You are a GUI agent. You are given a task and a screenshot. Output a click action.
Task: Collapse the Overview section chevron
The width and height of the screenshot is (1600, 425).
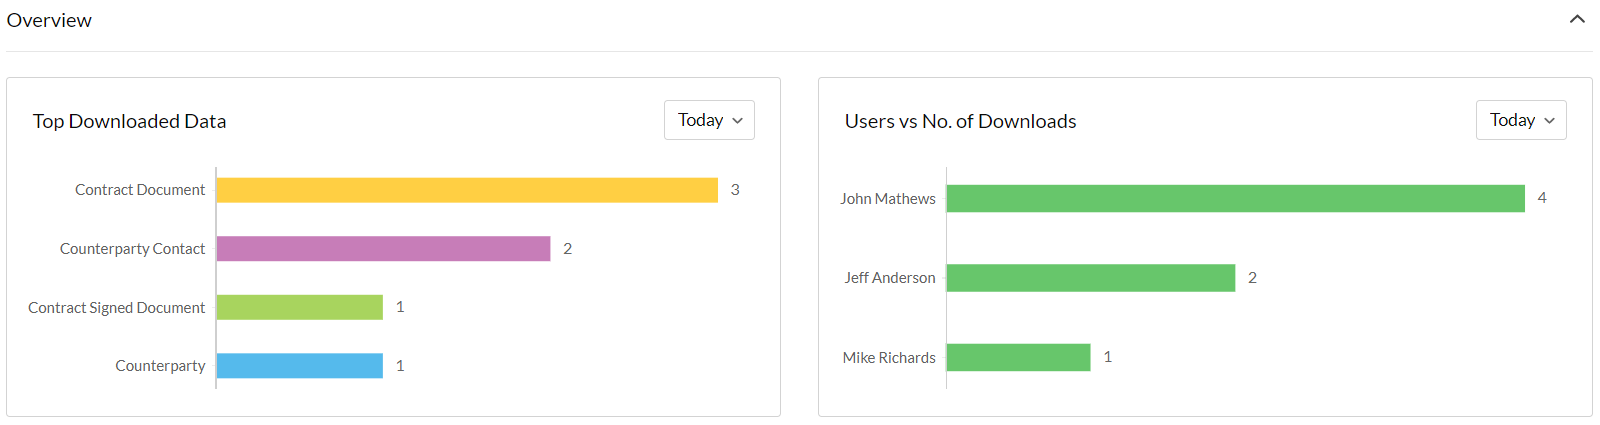tap(1577, 19)
